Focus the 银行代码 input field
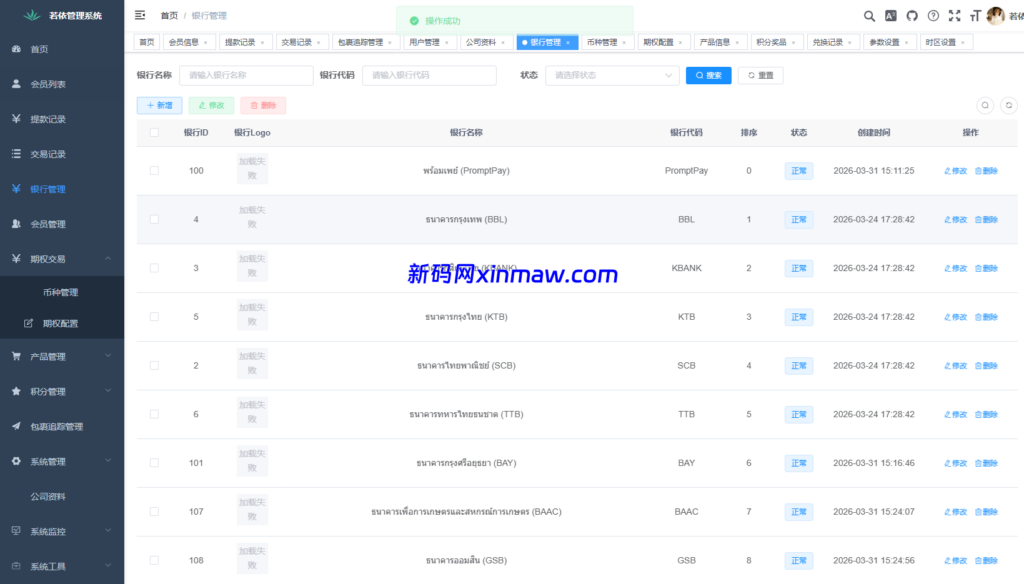Screen dimensions: 1024x584 tap(429, 75)
